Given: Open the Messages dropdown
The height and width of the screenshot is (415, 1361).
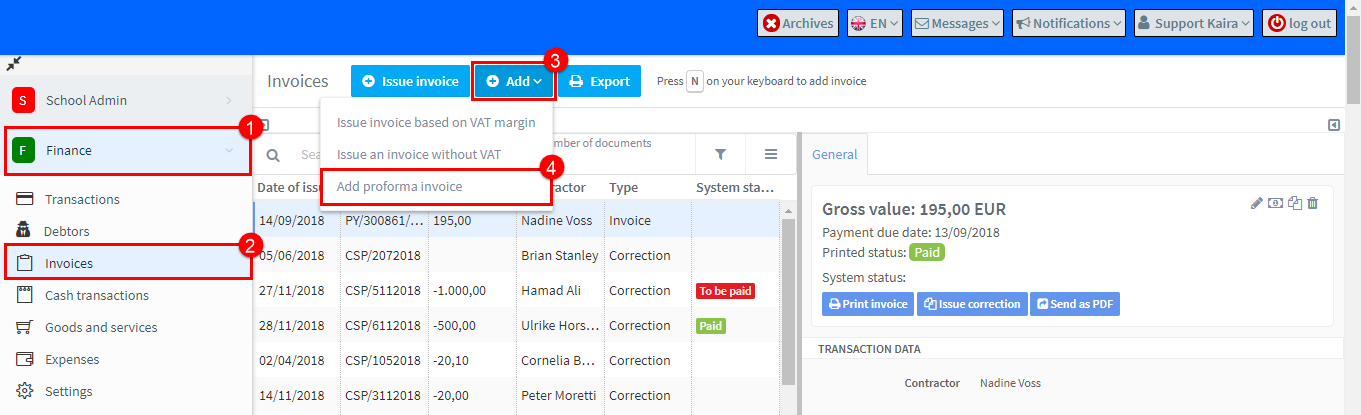Looking at the screenshot, I should coord(957,23).
